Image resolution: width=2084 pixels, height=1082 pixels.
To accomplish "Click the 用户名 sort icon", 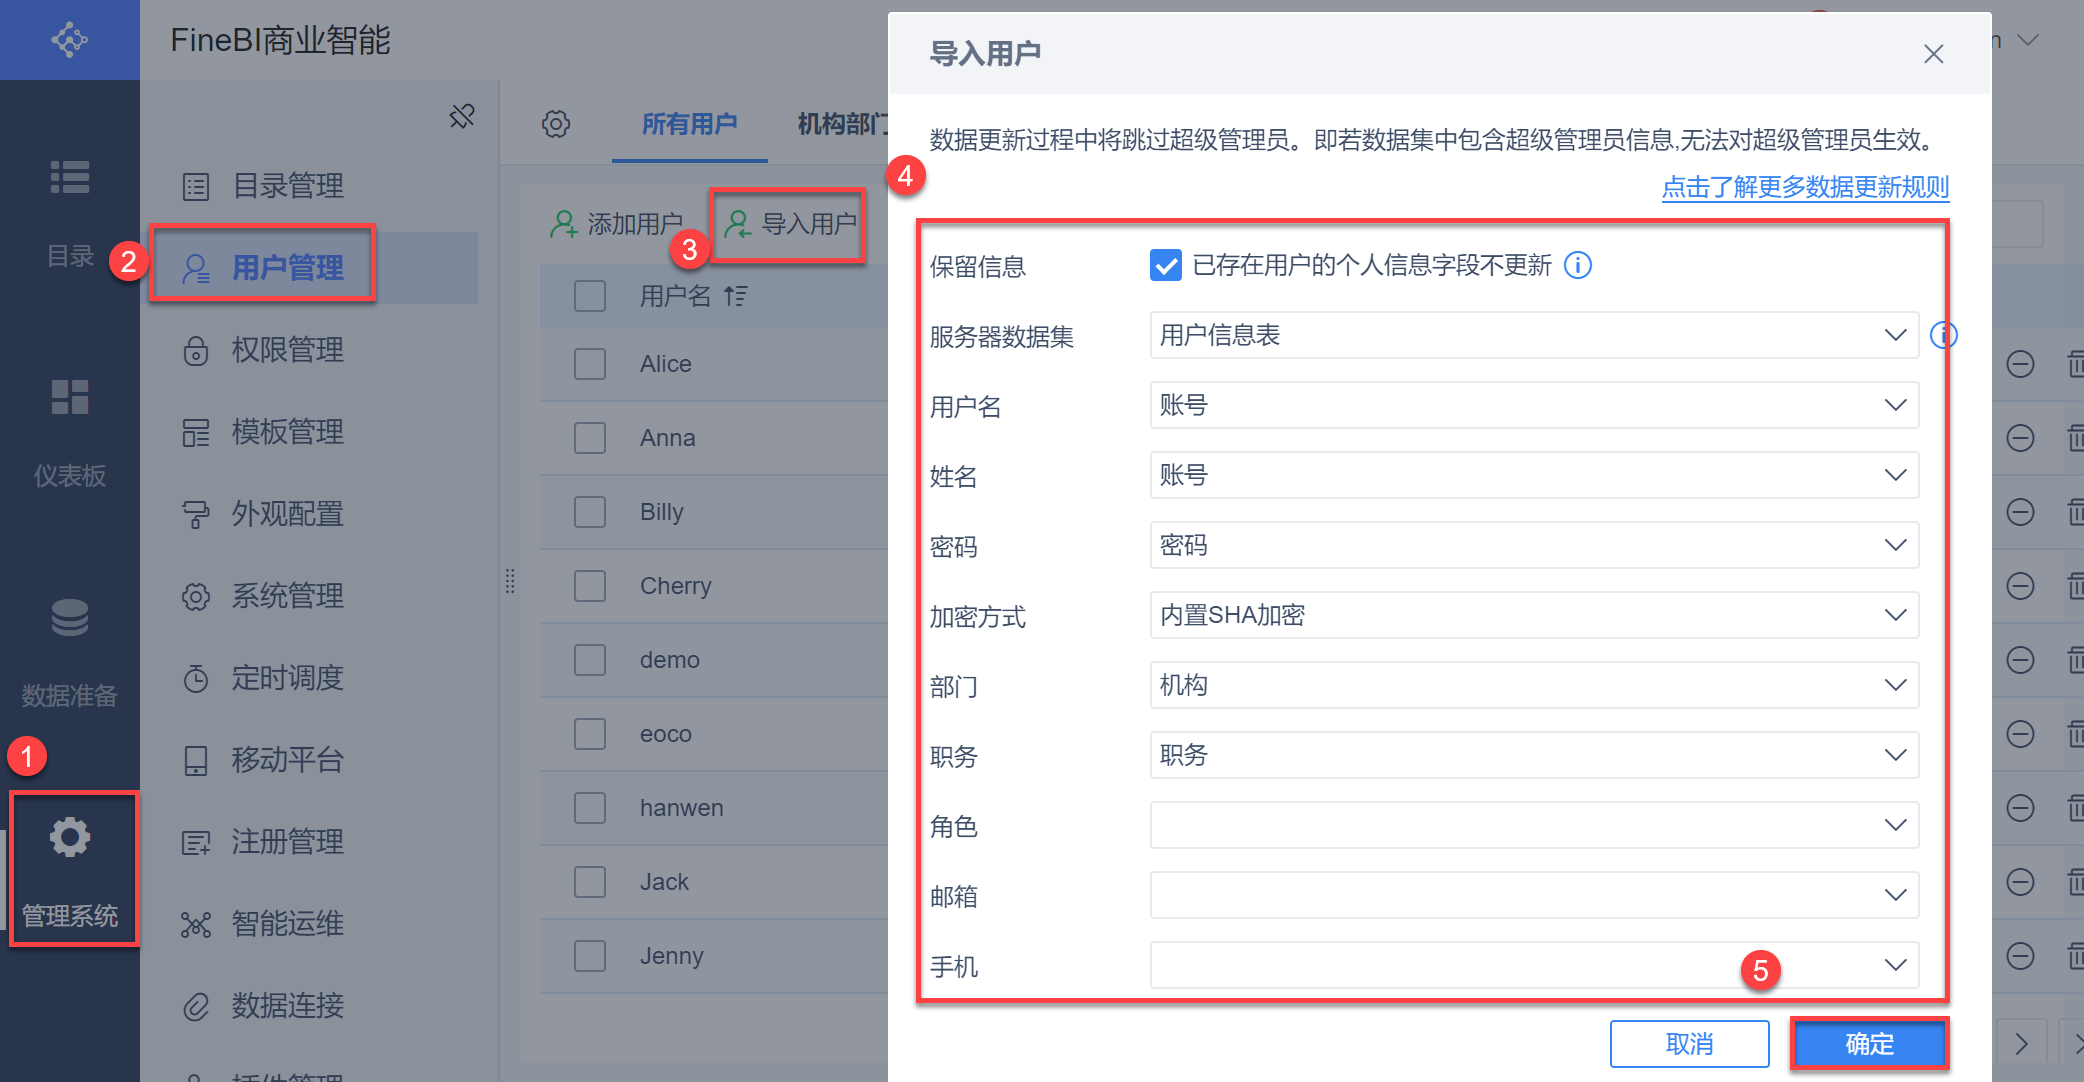I will [x=735, y=296].
